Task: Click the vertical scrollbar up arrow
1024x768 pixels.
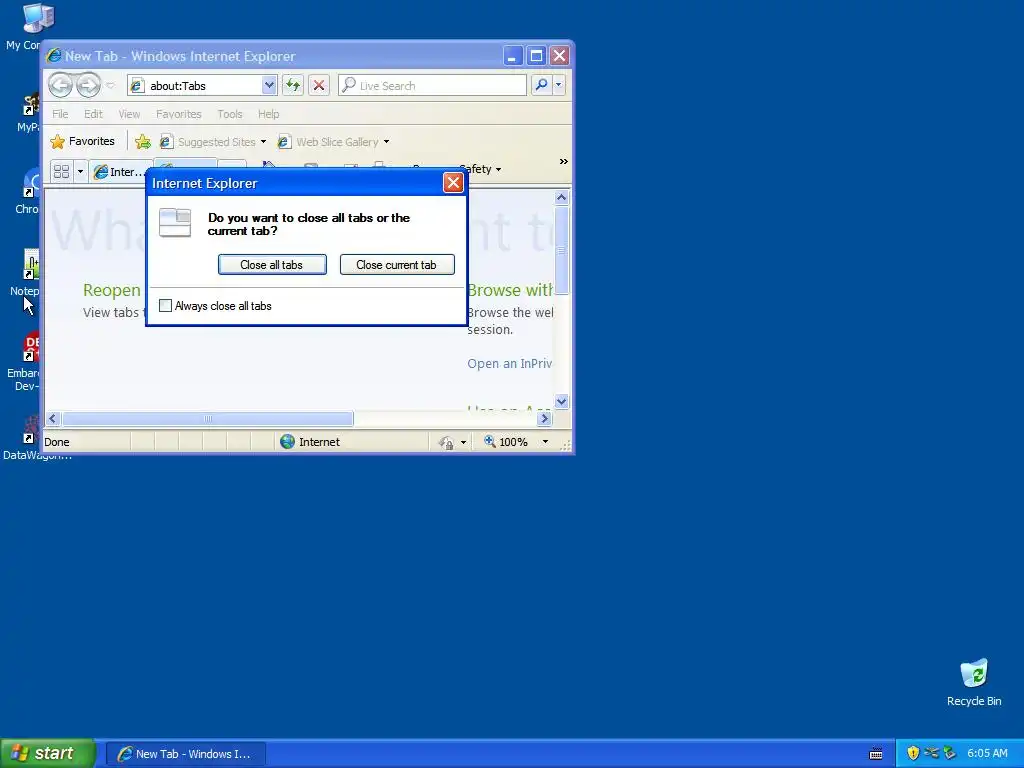Action: 562,197
